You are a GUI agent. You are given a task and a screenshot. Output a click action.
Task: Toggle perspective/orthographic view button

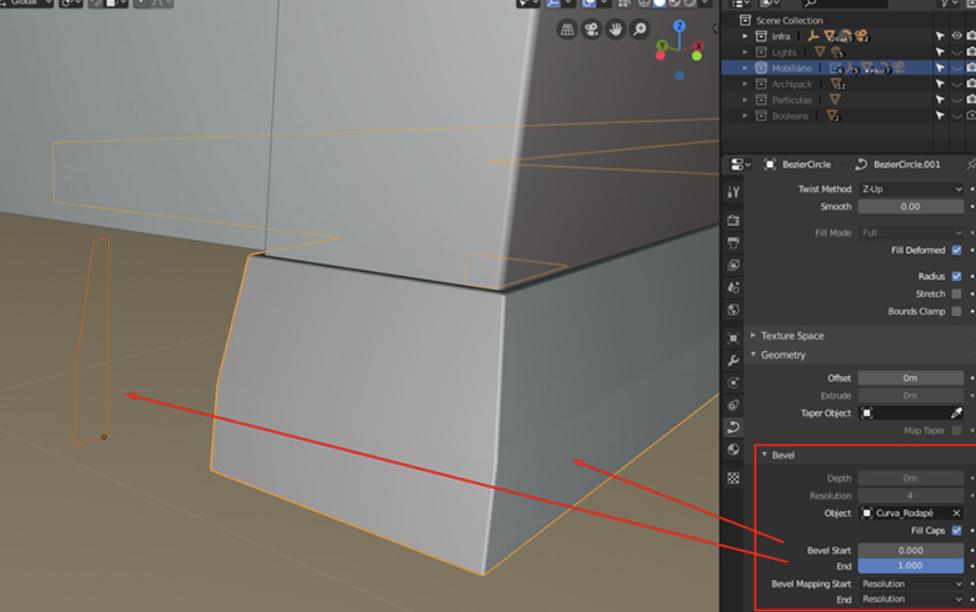(x=567, y=30)
